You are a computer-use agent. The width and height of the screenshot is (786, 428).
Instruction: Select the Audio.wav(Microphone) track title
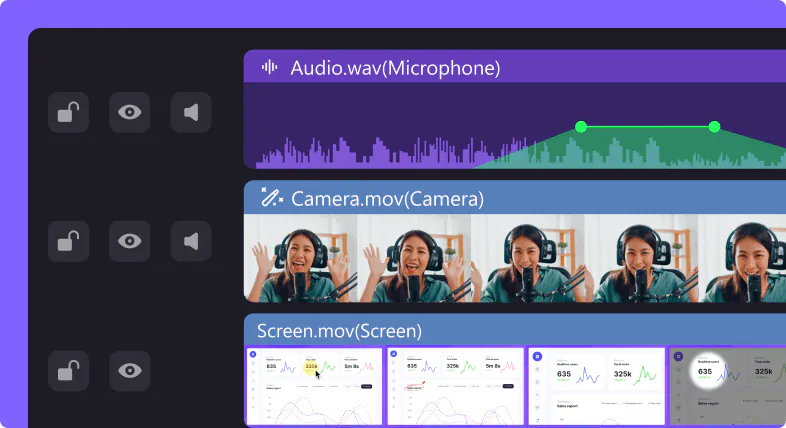395,68
